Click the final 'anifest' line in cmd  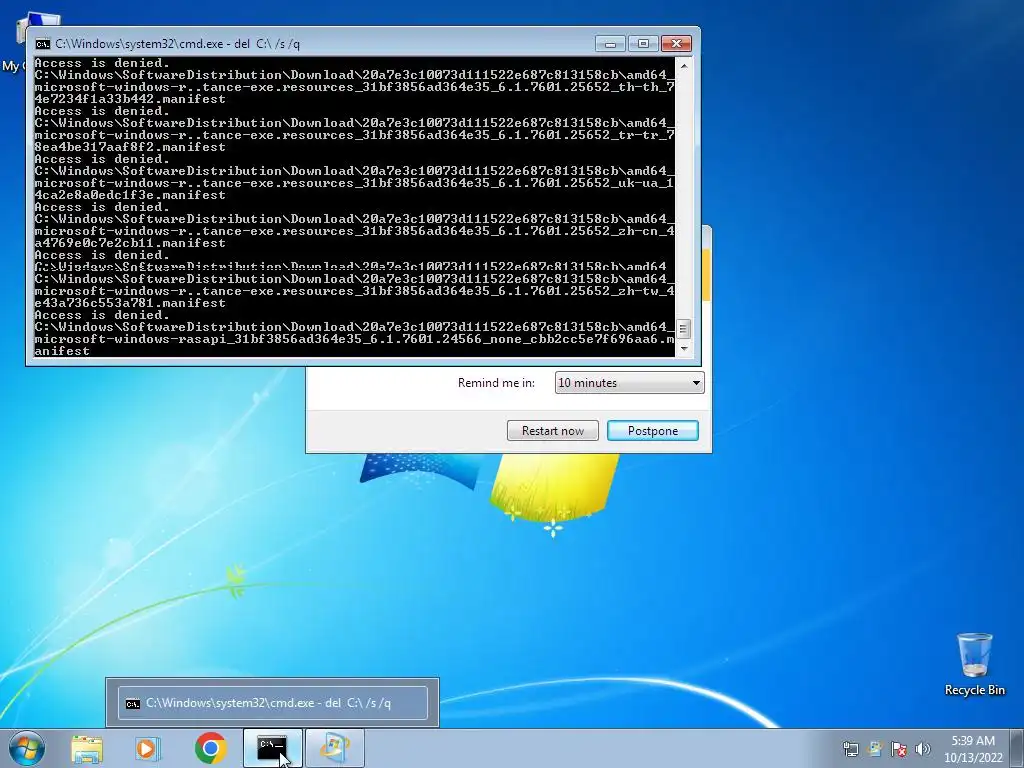(62, 351)
